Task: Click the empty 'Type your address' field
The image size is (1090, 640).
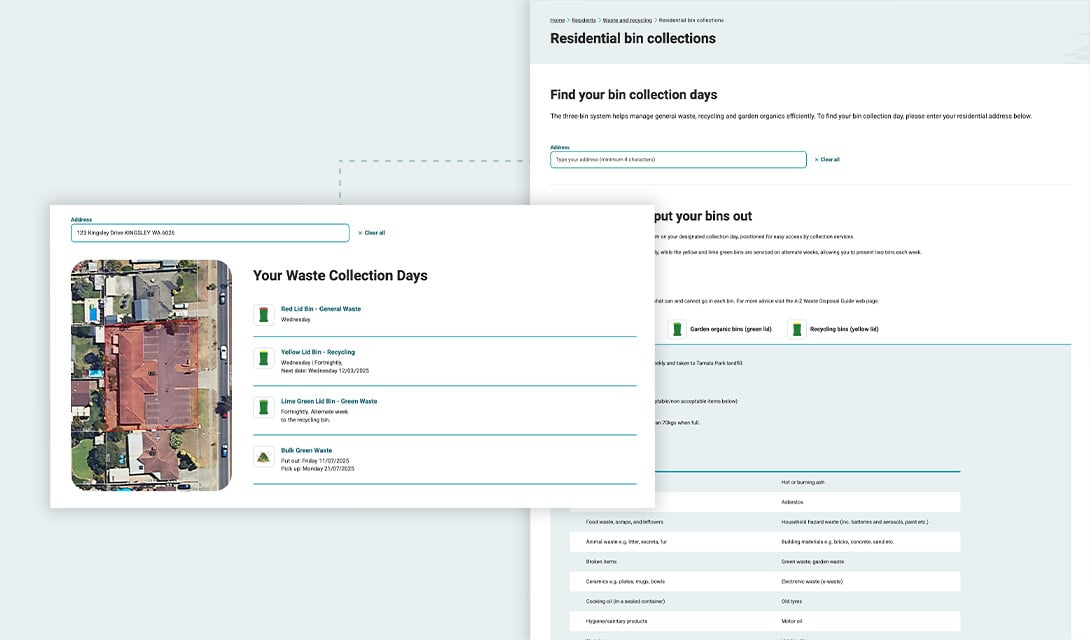Action: (677, 160)
